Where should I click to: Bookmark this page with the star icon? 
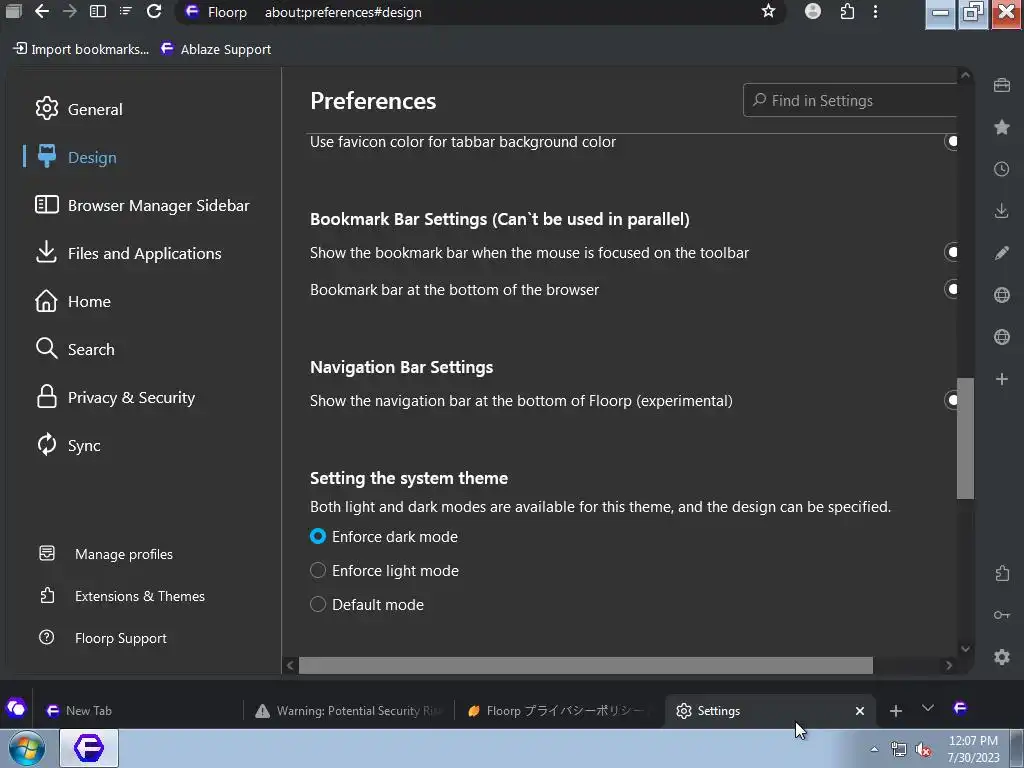point(768,11)
